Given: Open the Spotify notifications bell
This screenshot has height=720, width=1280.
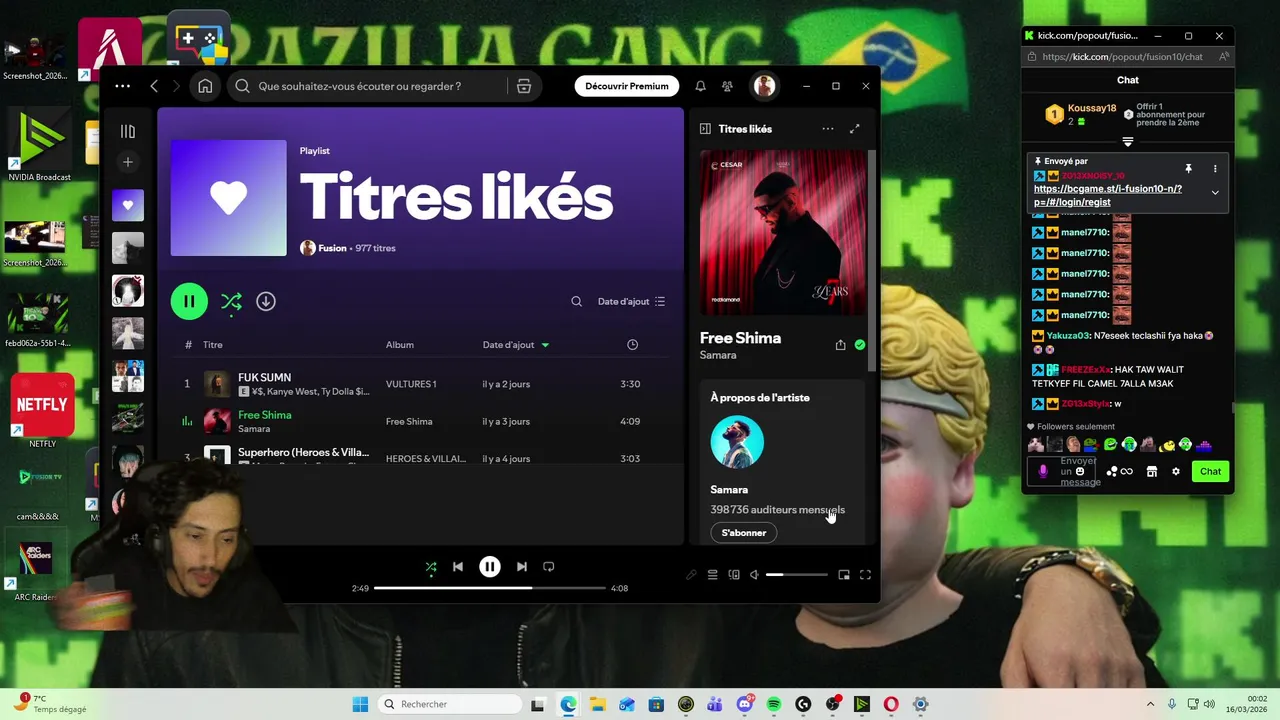Looking at the screenshot, I should tap(700, 86).
